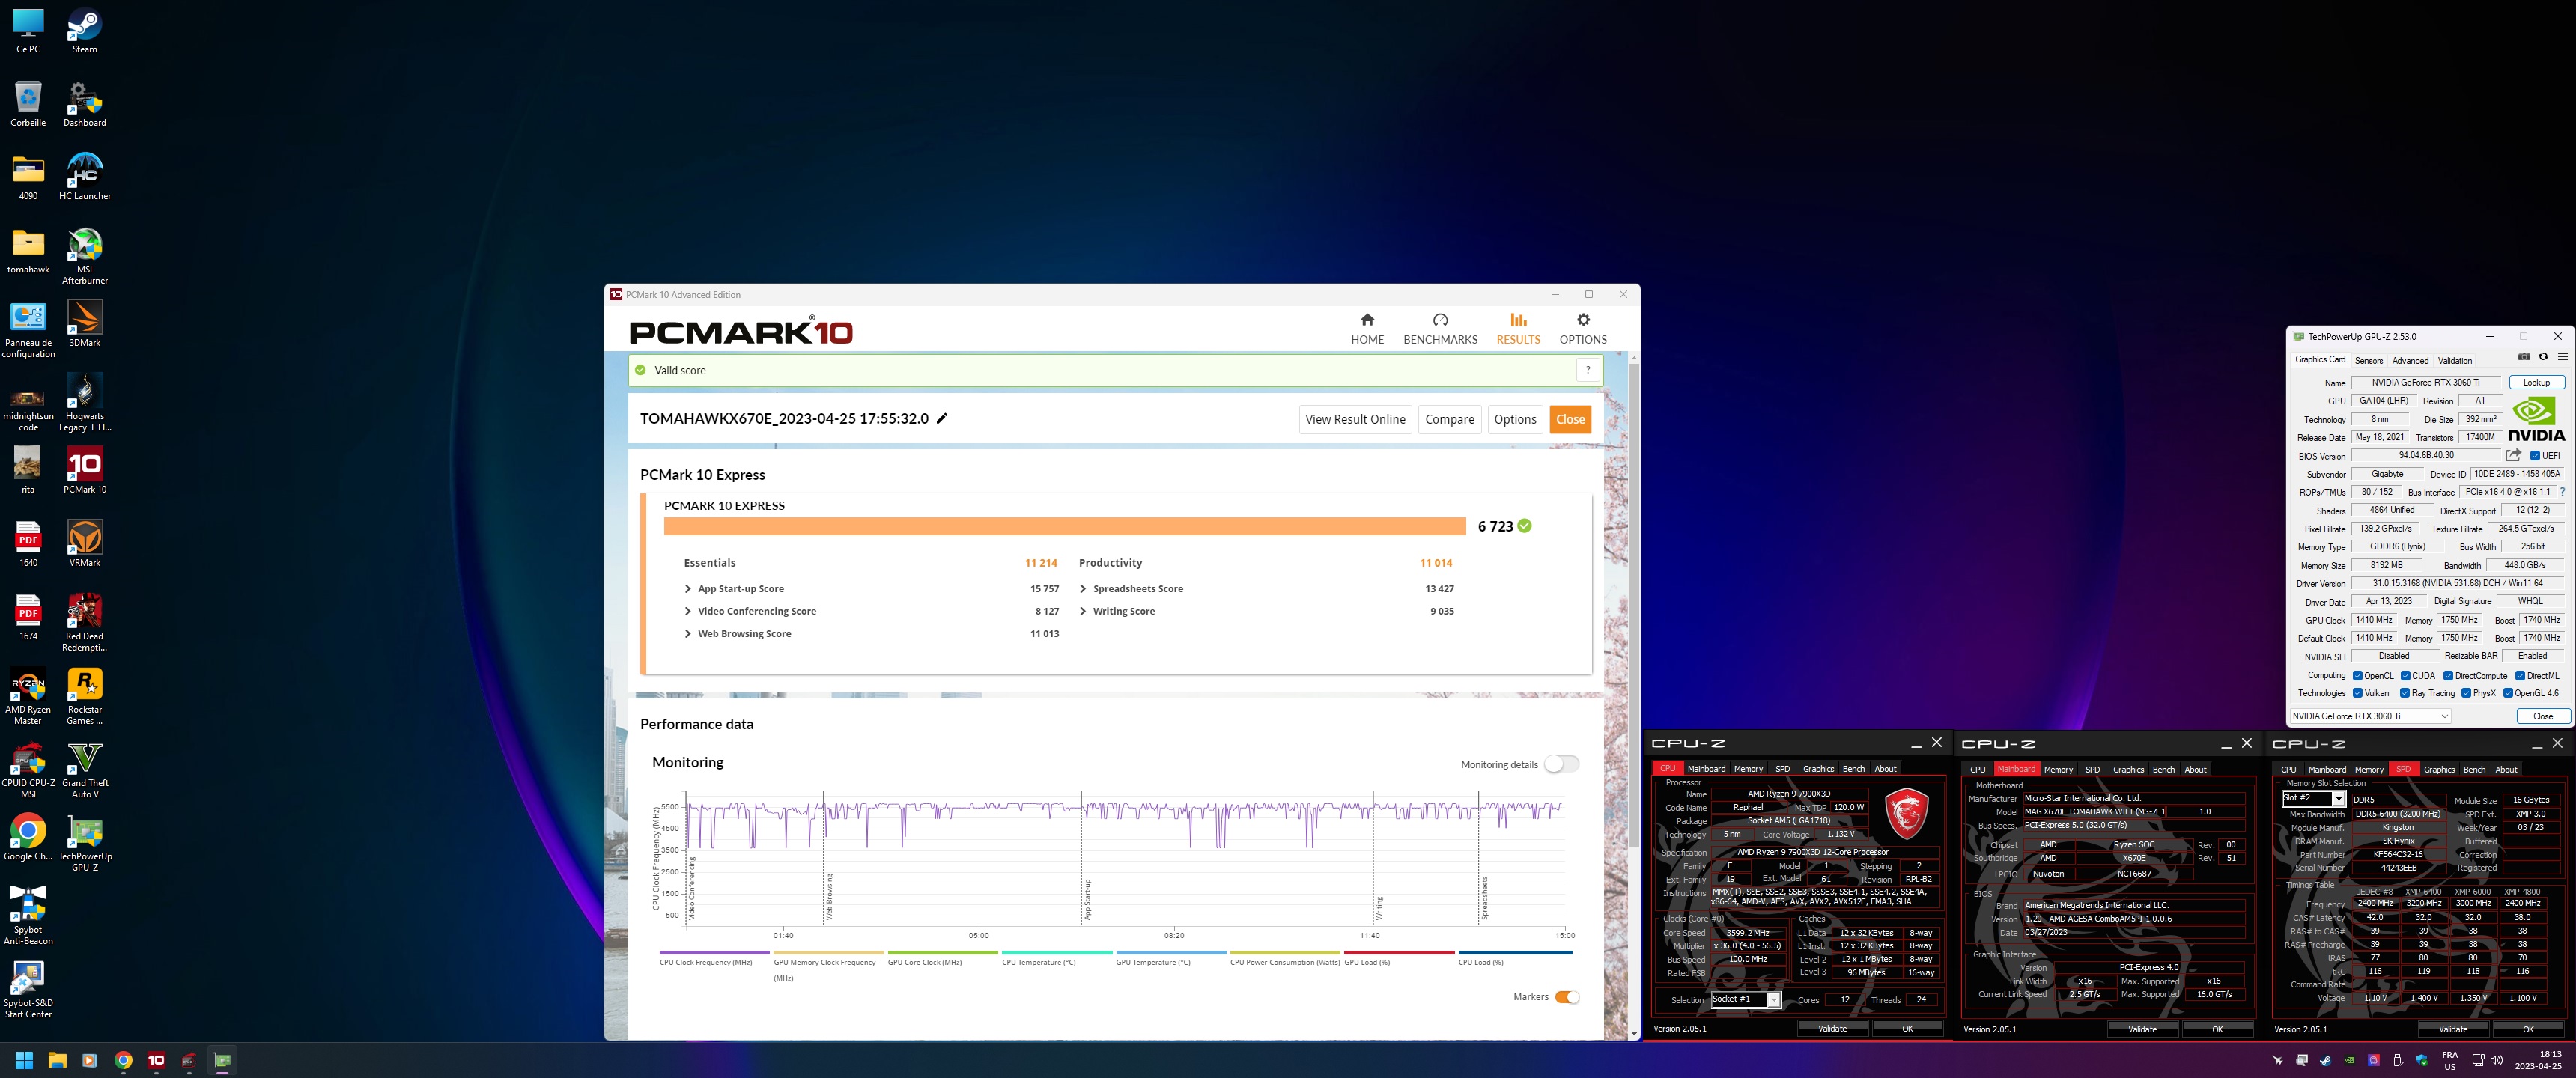Click NVIDIA tray icon in system tray
This screenshot has width=2576, height=1078.
click(x=2349, y=1060)
